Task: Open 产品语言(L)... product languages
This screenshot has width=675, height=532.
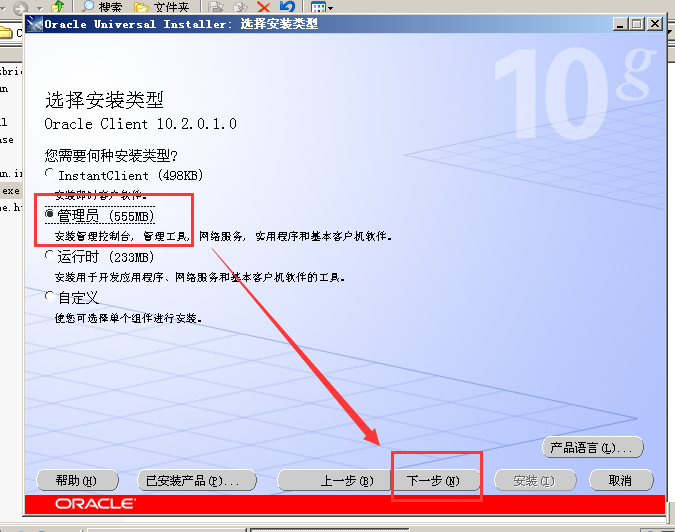Action: [x=593, y=448]
